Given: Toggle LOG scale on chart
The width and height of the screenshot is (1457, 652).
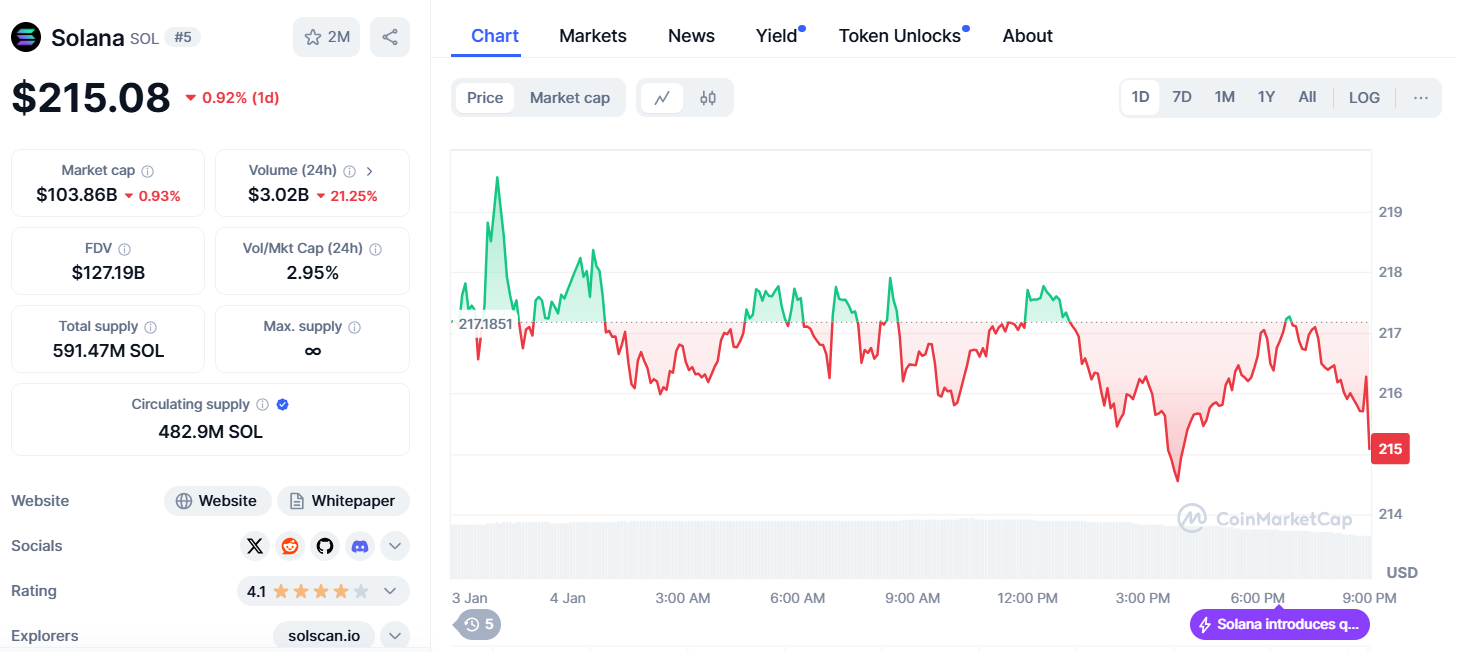Looking at the screenshot, I should coord(1364,98).
